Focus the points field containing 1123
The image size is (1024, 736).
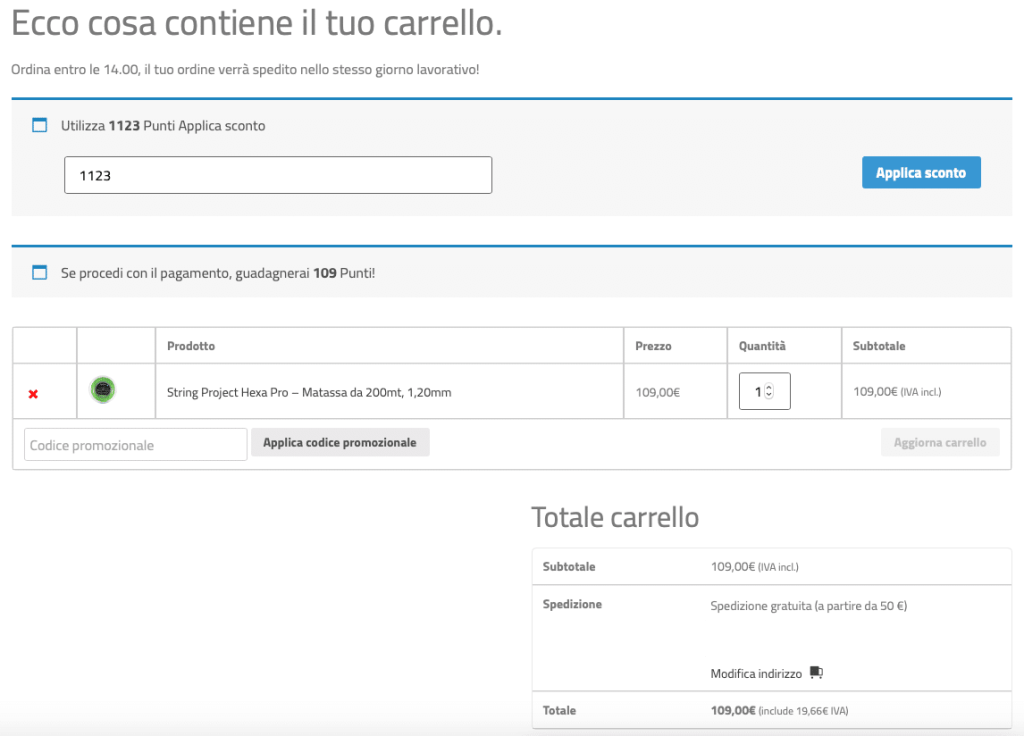tap(278, 175)
